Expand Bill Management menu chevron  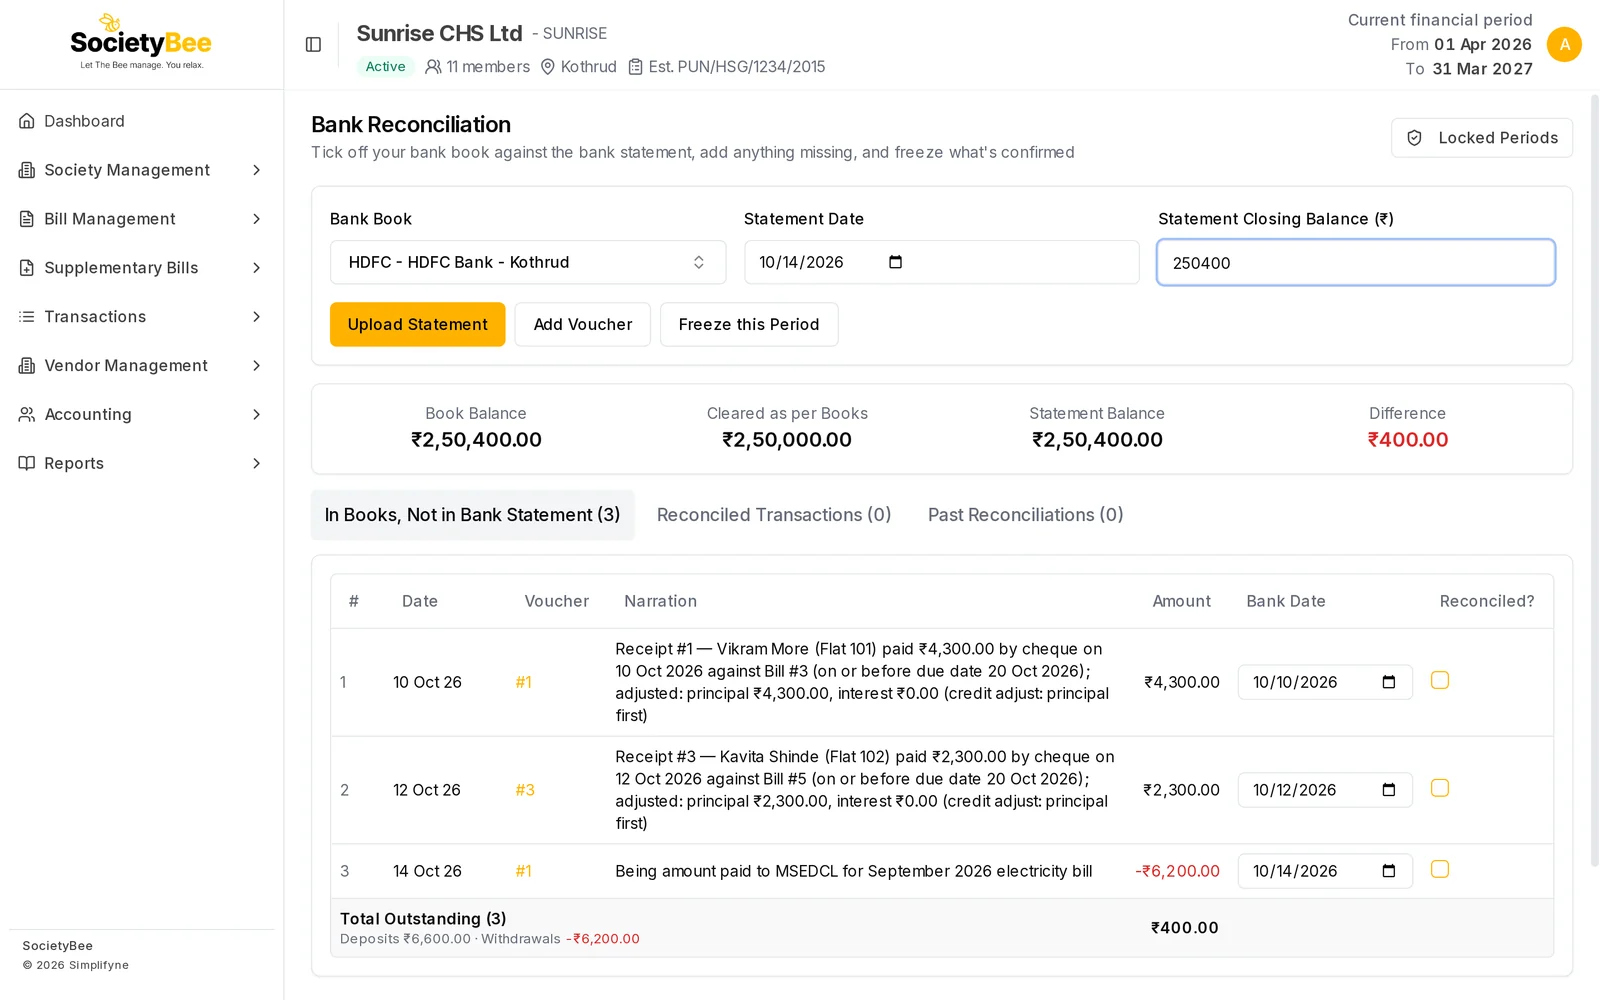257,219
